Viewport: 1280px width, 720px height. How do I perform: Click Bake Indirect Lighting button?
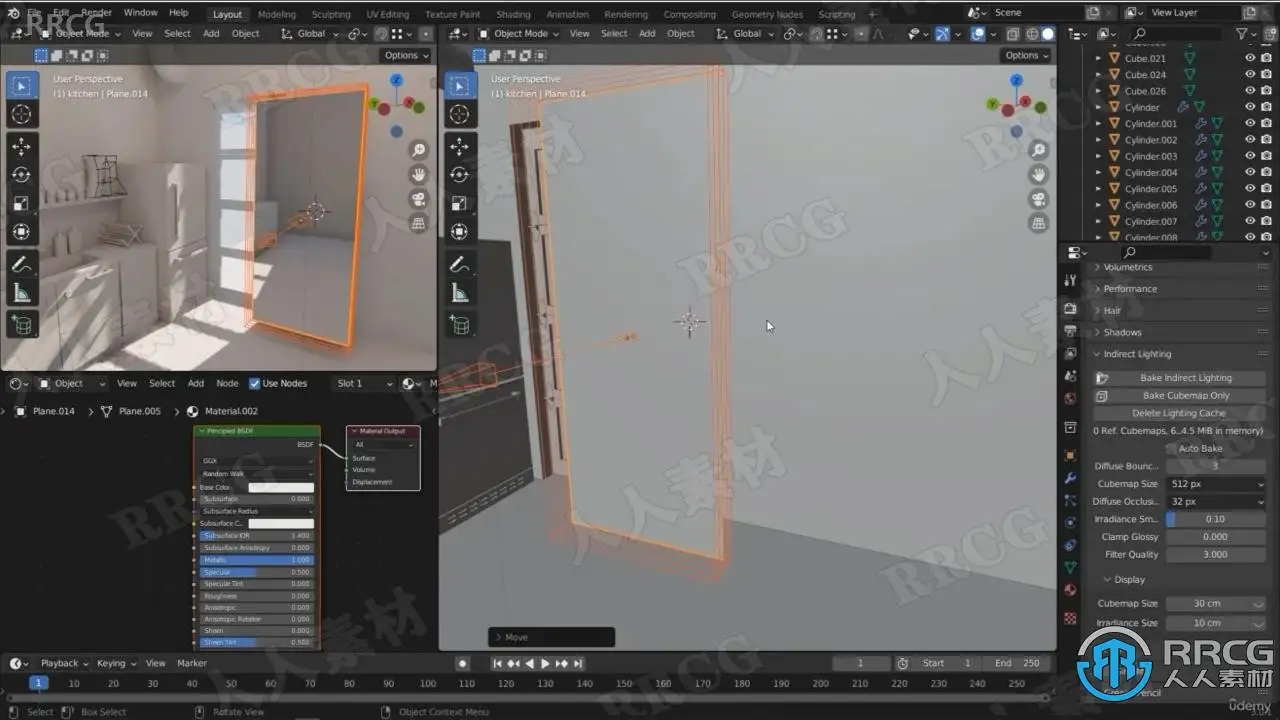[x=1180, y=378]
